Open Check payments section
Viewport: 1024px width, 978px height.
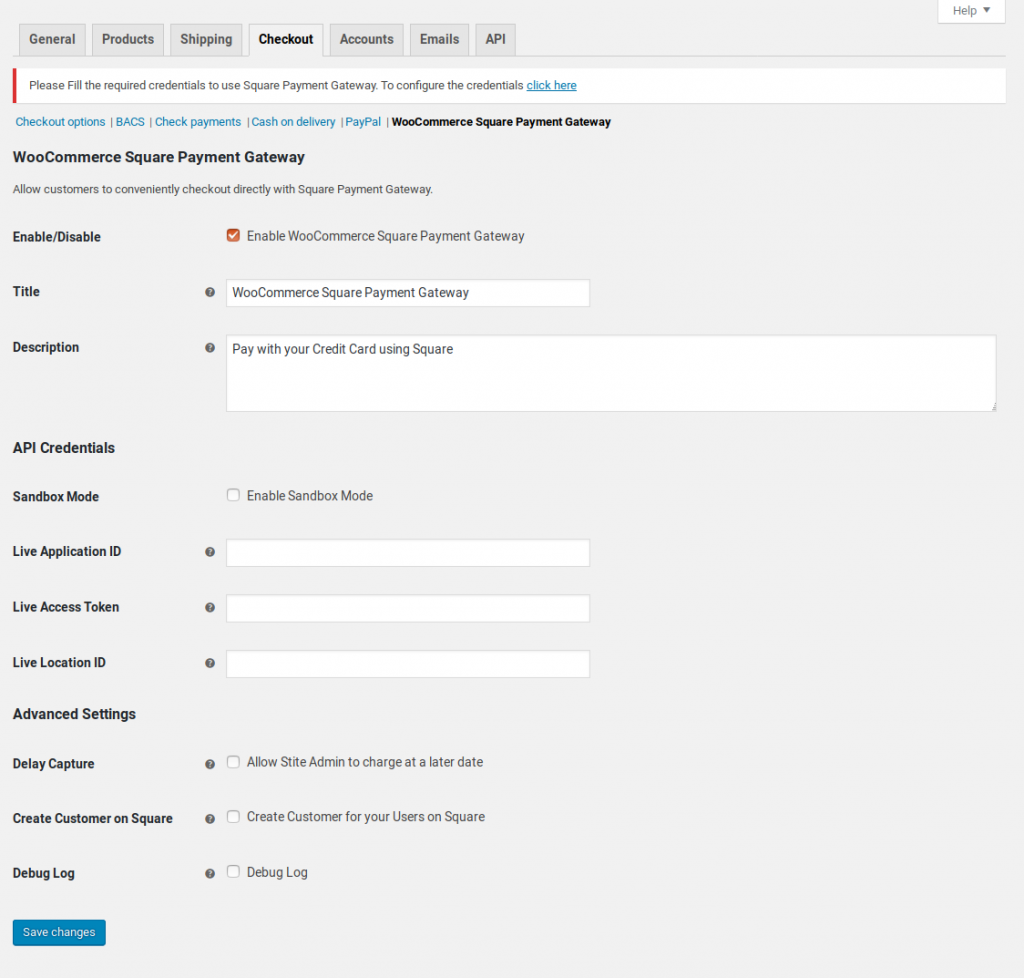[x=198, y=122]
